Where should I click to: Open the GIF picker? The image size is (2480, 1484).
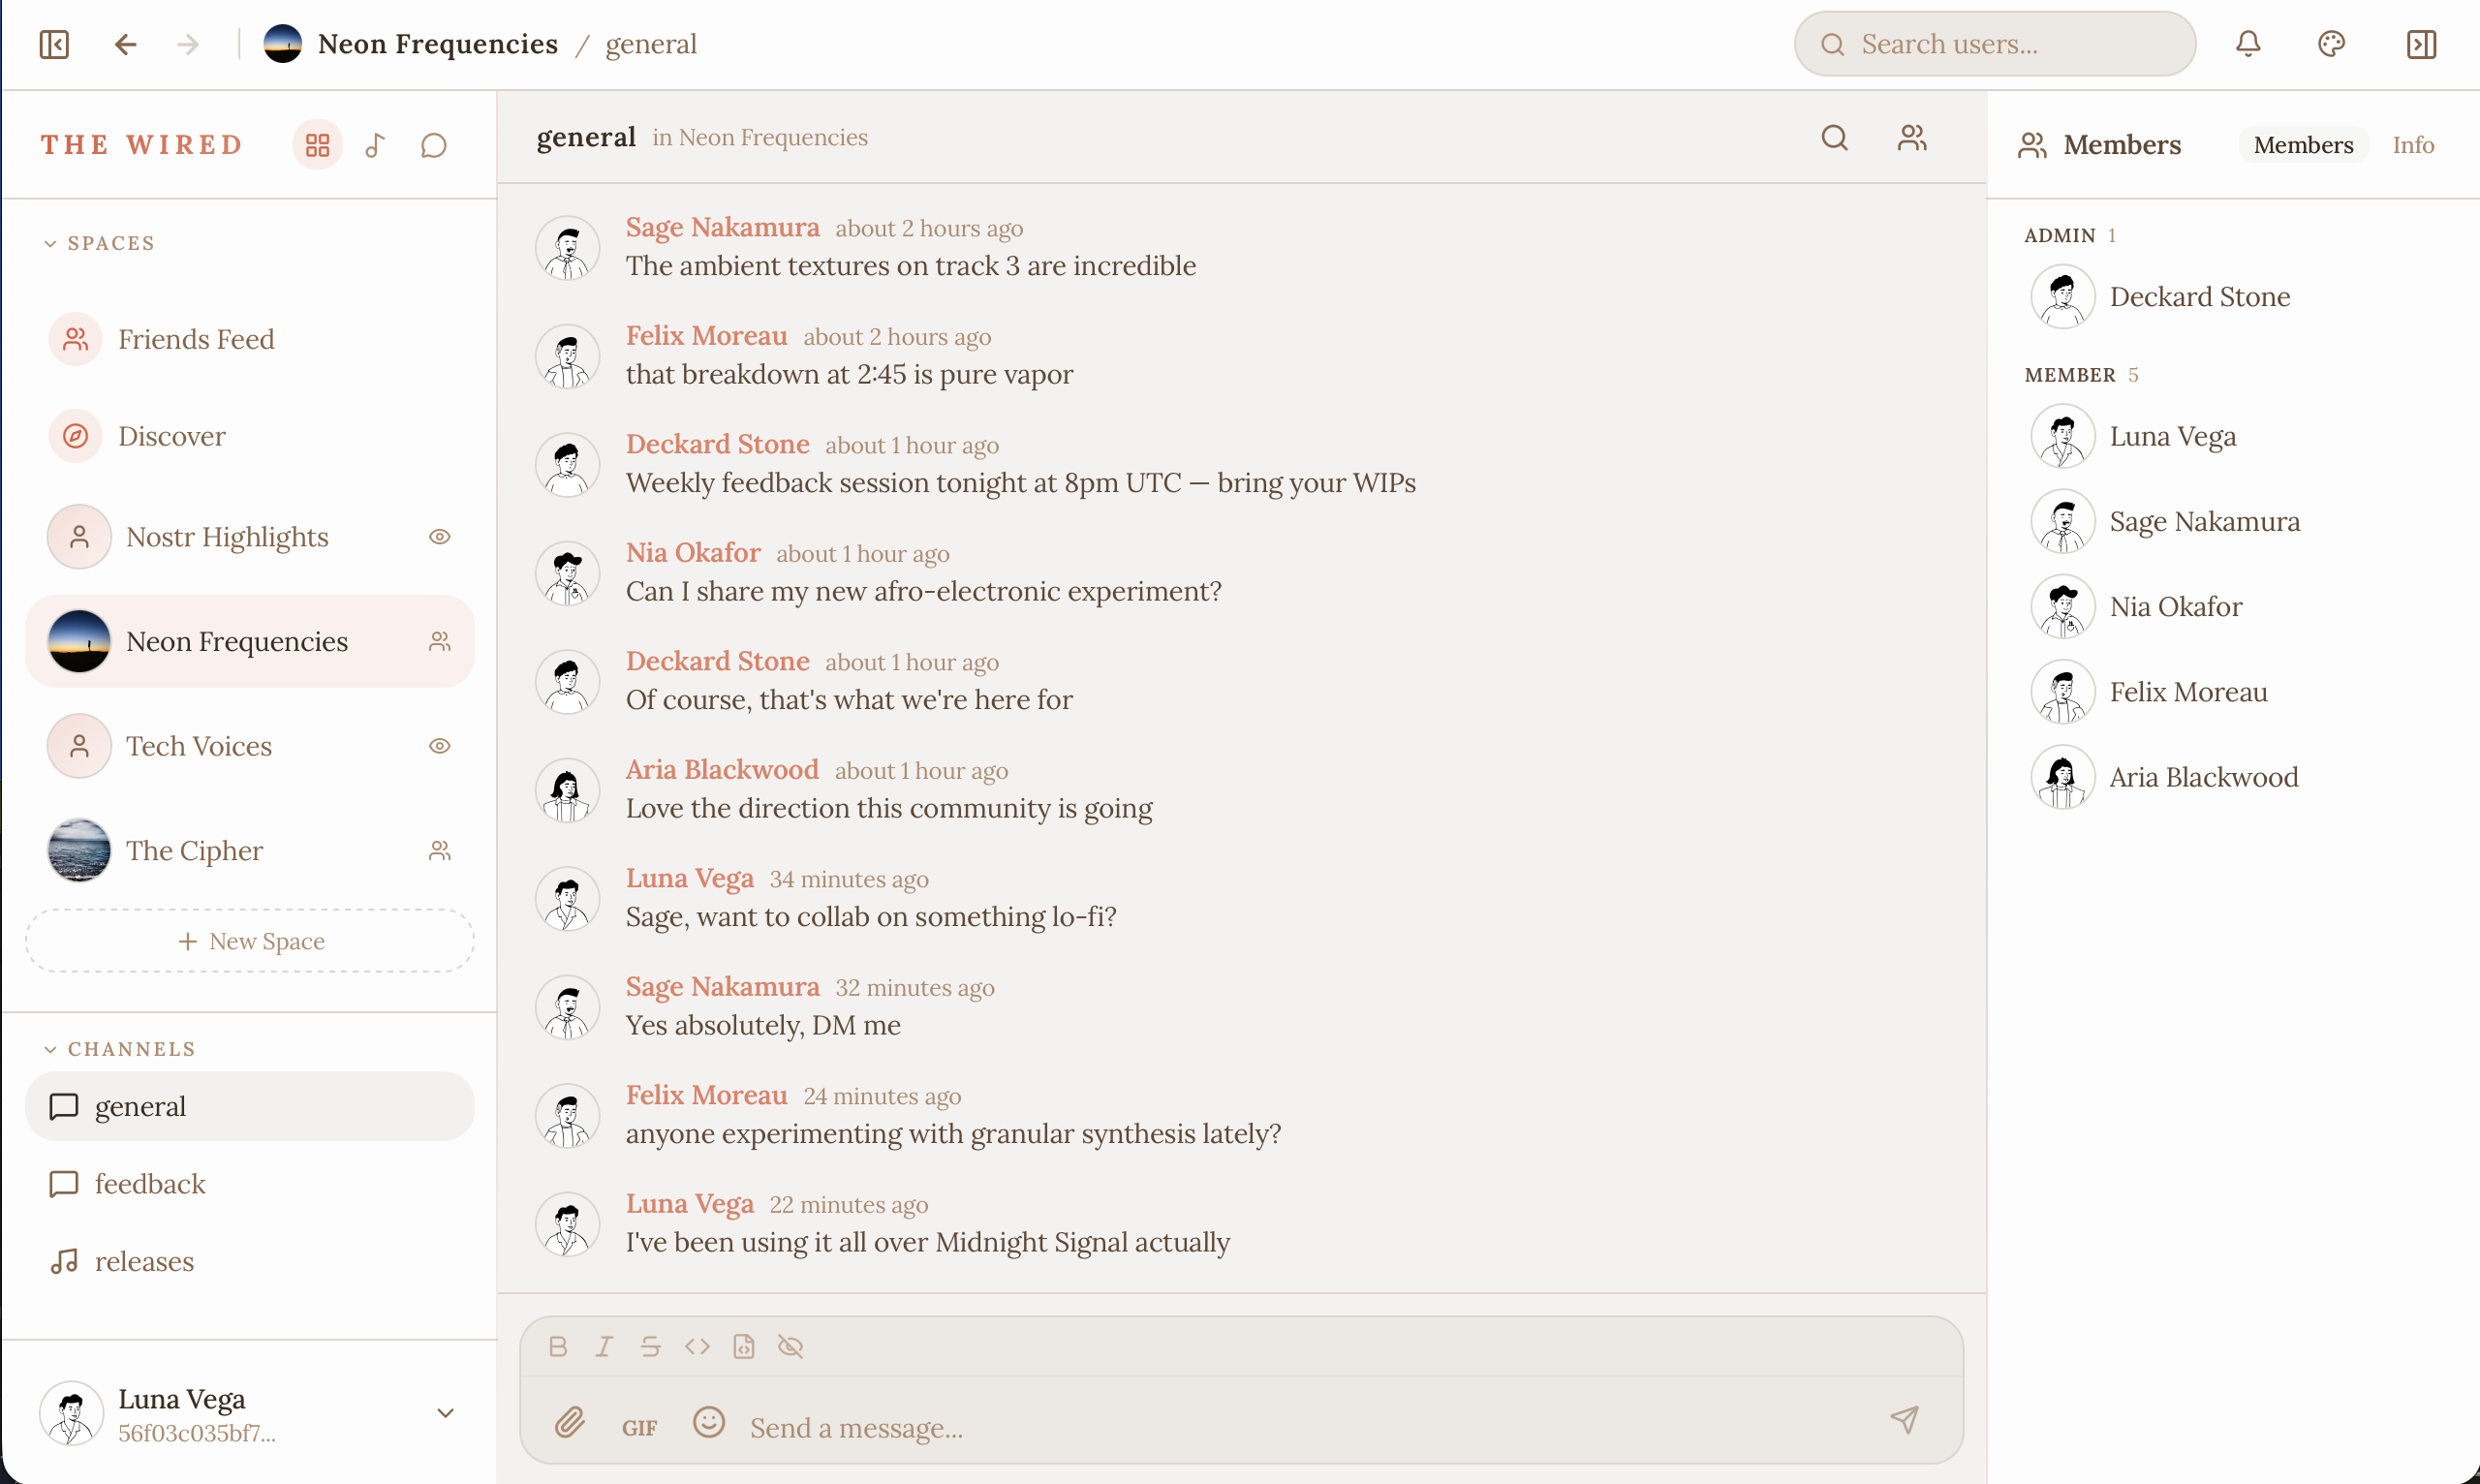tap(639, 1427)
